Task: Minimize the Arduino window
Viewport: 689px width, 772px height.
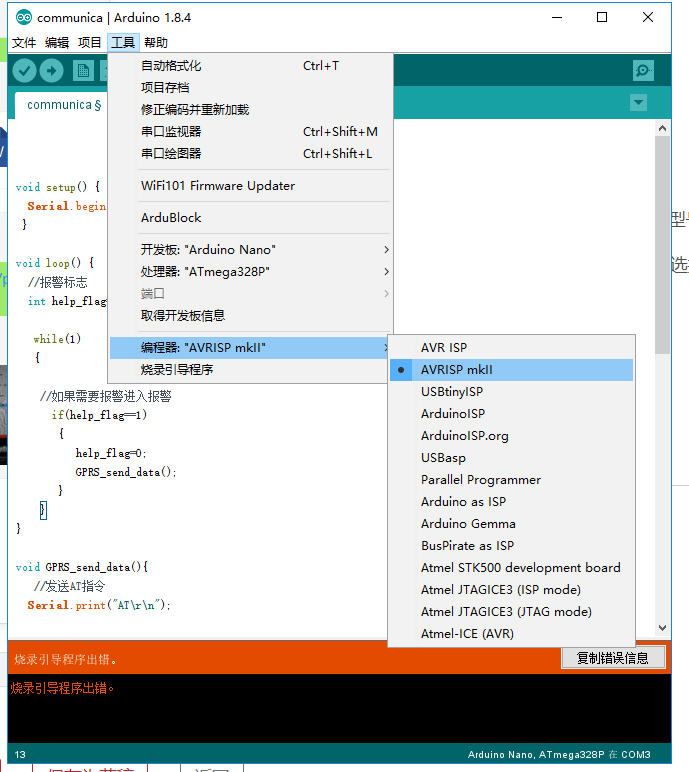Action: 557,17
